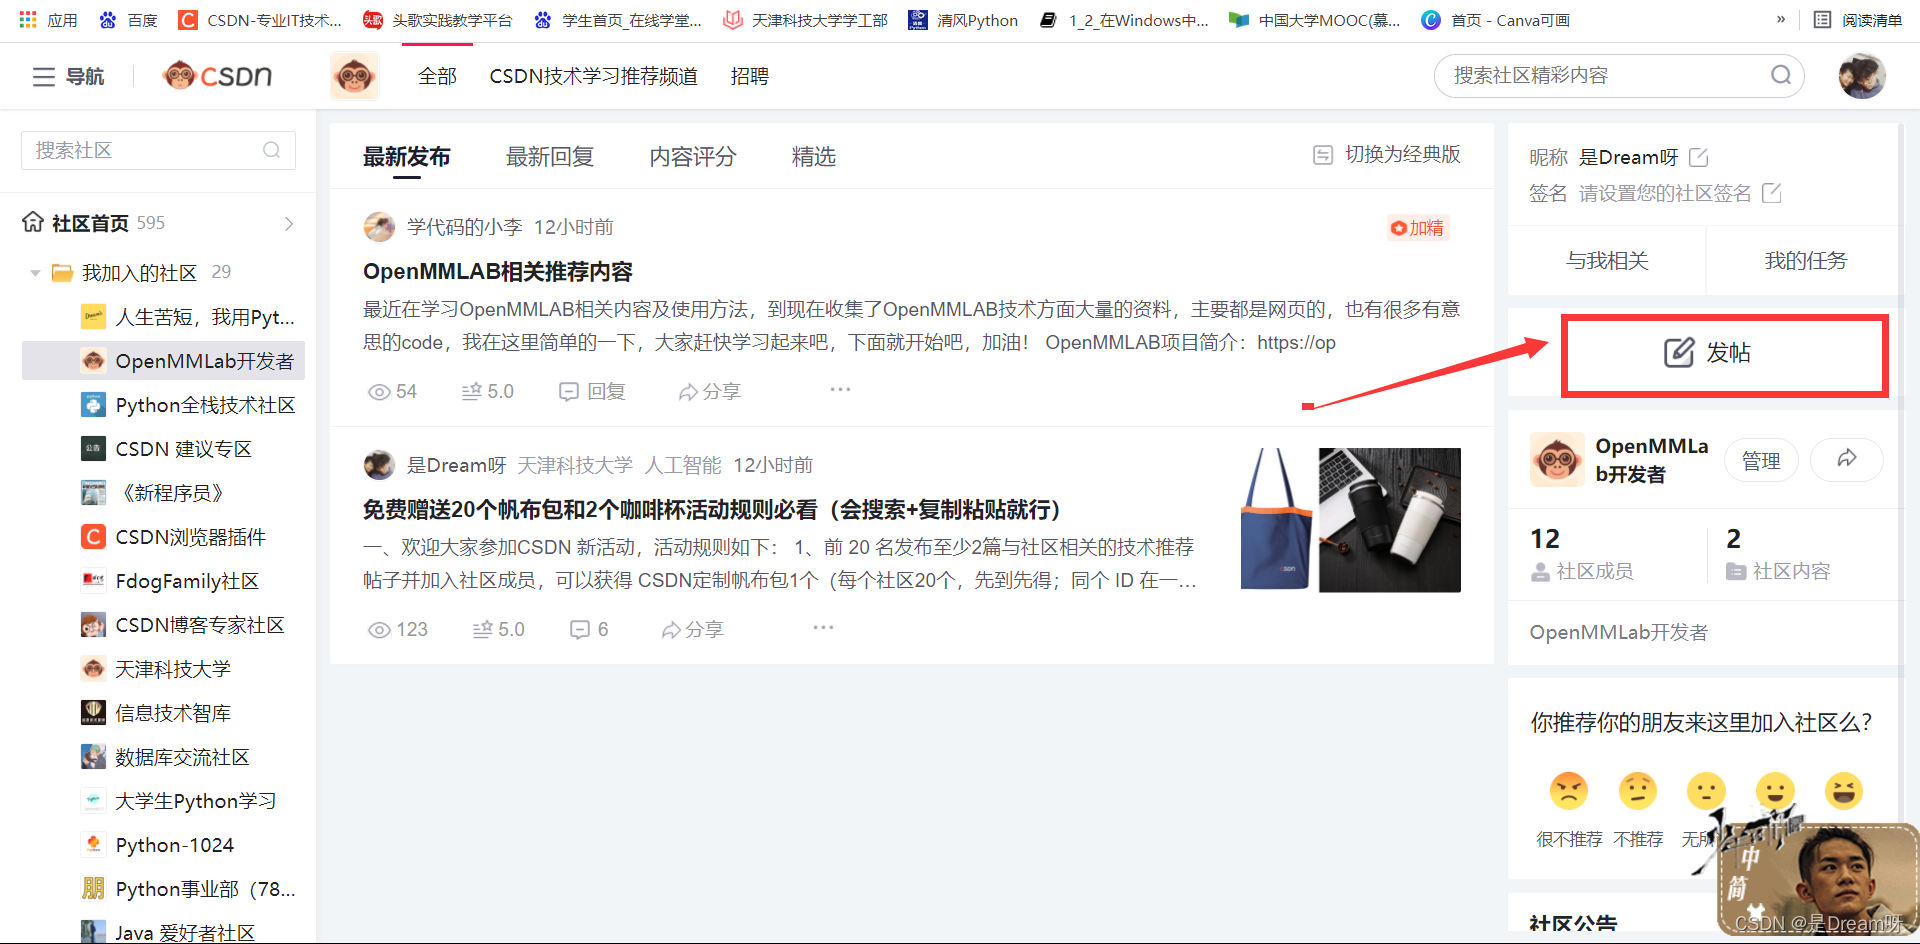Select 大学生Python学习 community
The height and width of the screenshot is (944, 1920).
(179, 801)
